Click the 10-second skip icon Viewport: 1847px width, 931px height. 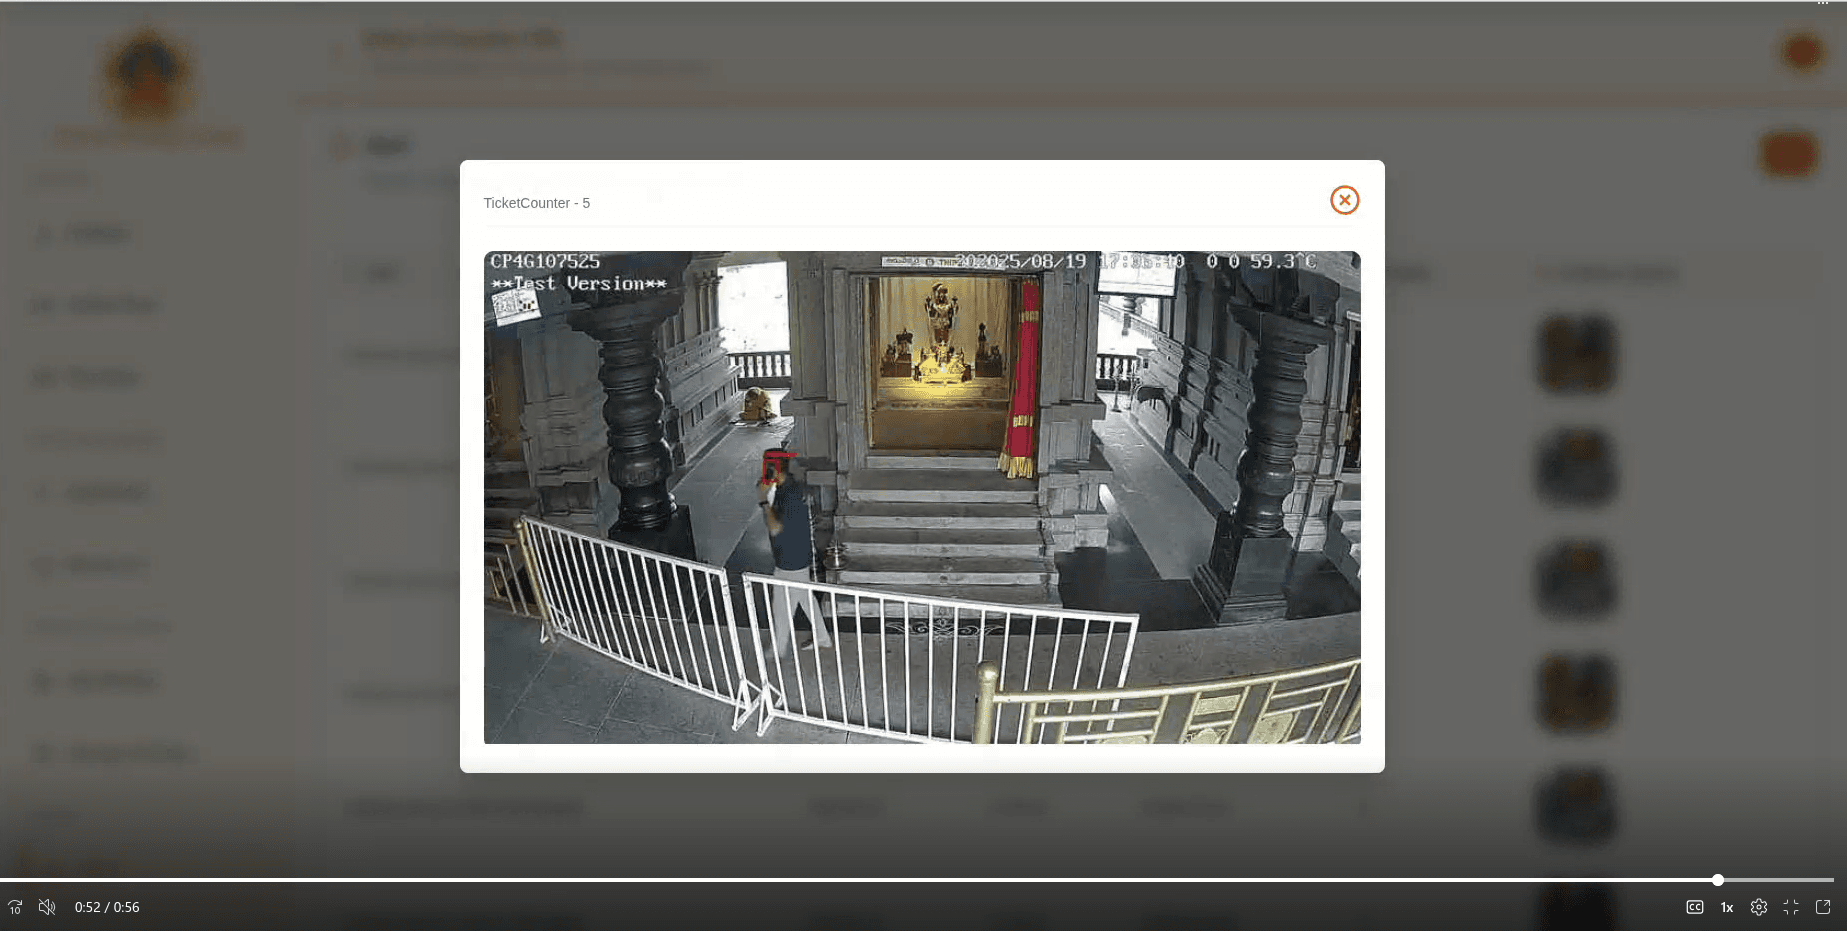pos(15,907)
